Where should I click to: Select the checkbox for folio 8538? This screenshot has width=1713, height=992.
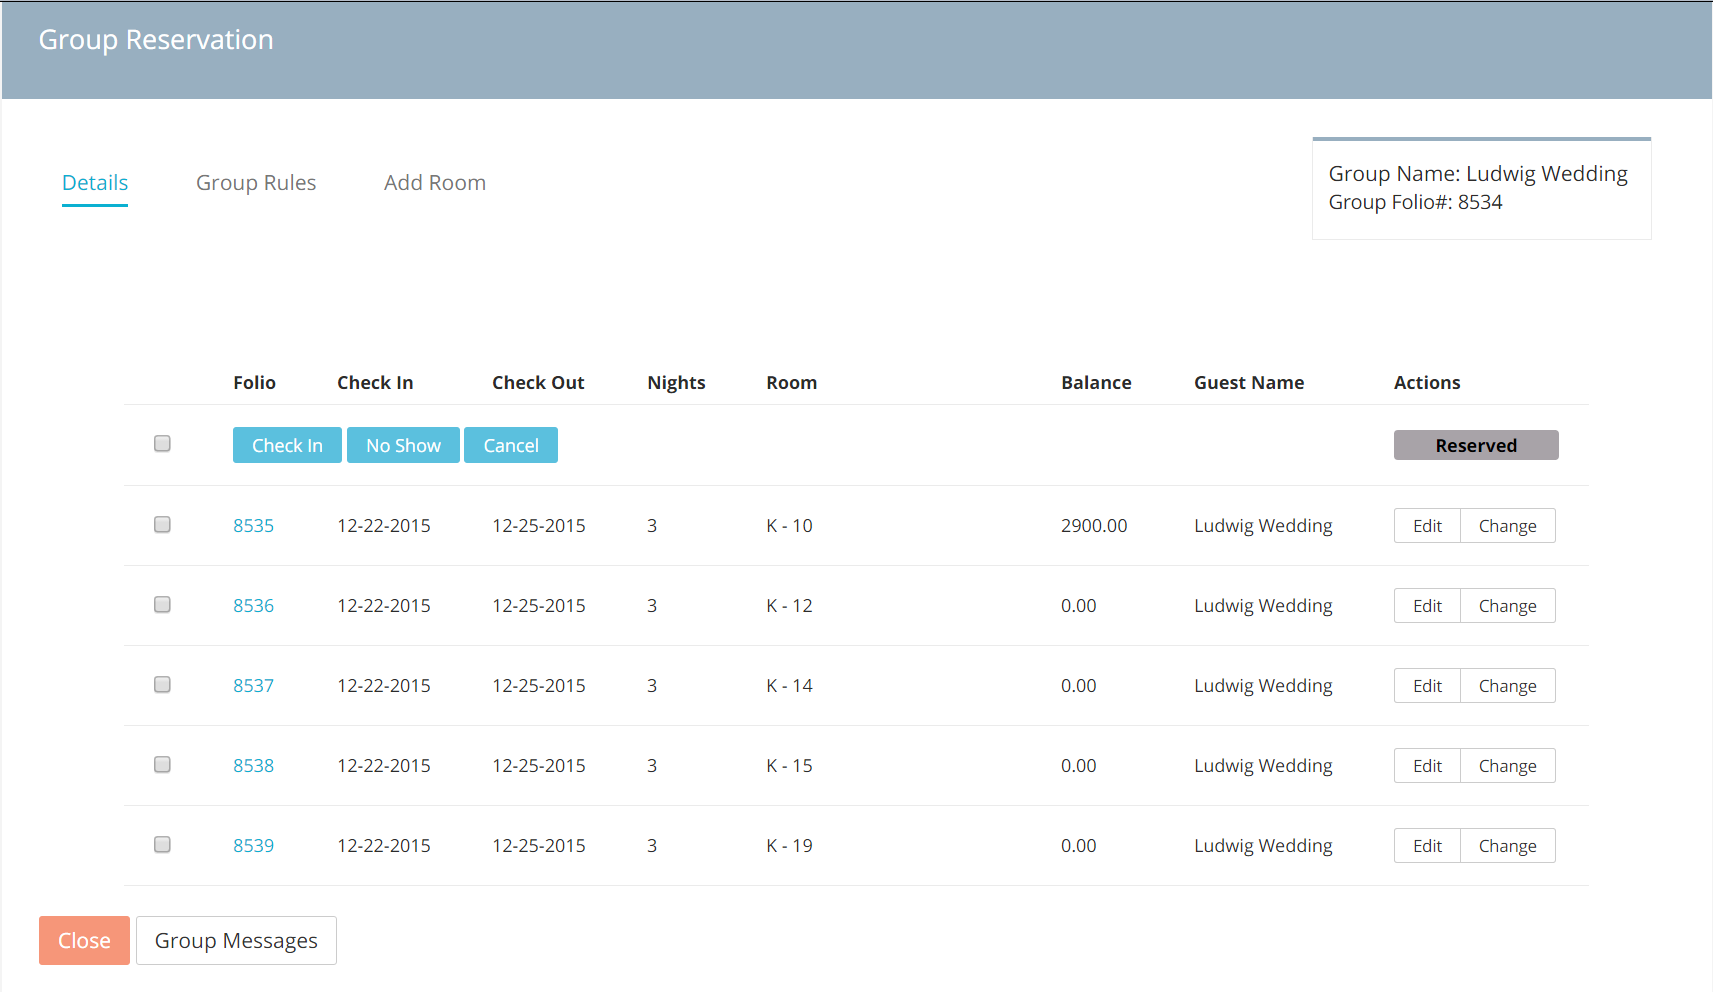point(162,765)
